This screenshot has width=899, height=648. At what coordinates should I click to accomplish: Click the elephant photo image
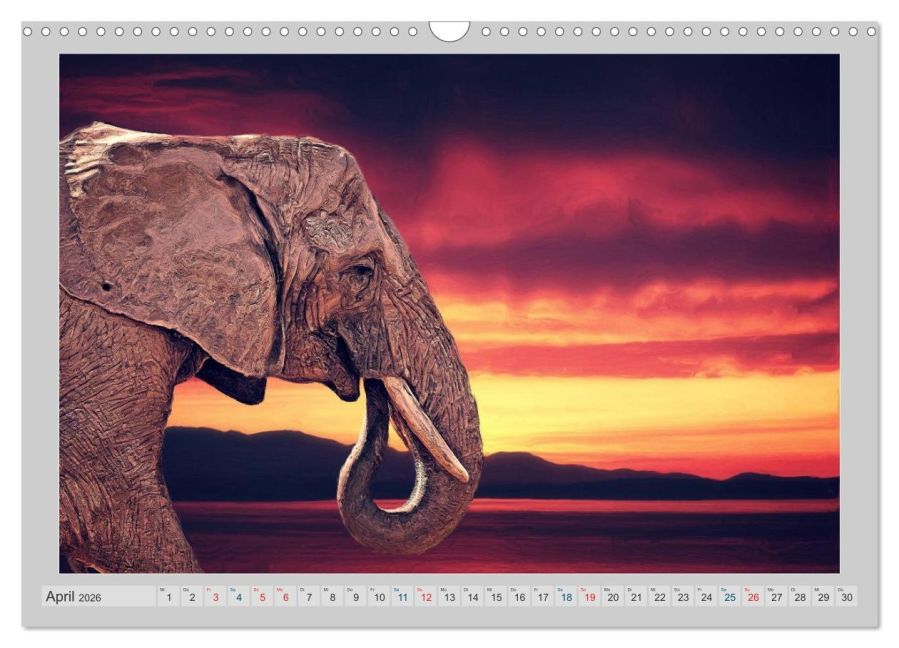pos(449,314)
